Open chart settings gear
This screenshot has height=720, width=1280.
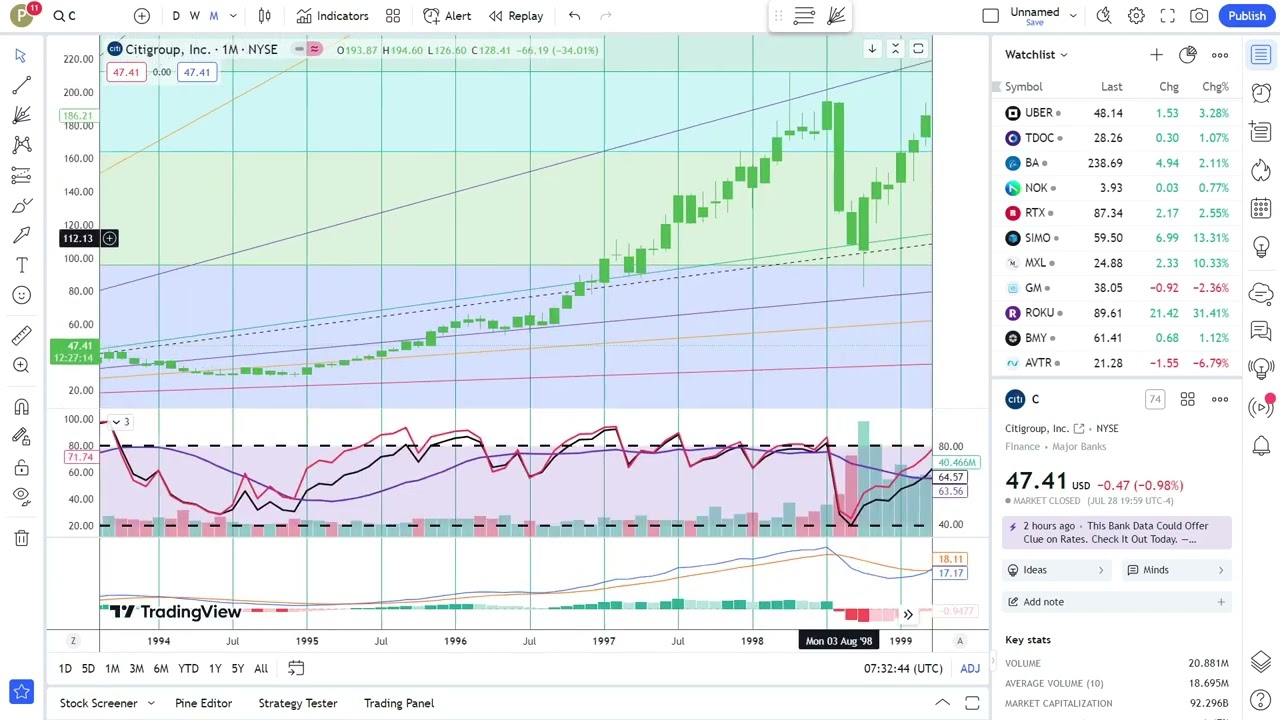[x=1136, y=16]
